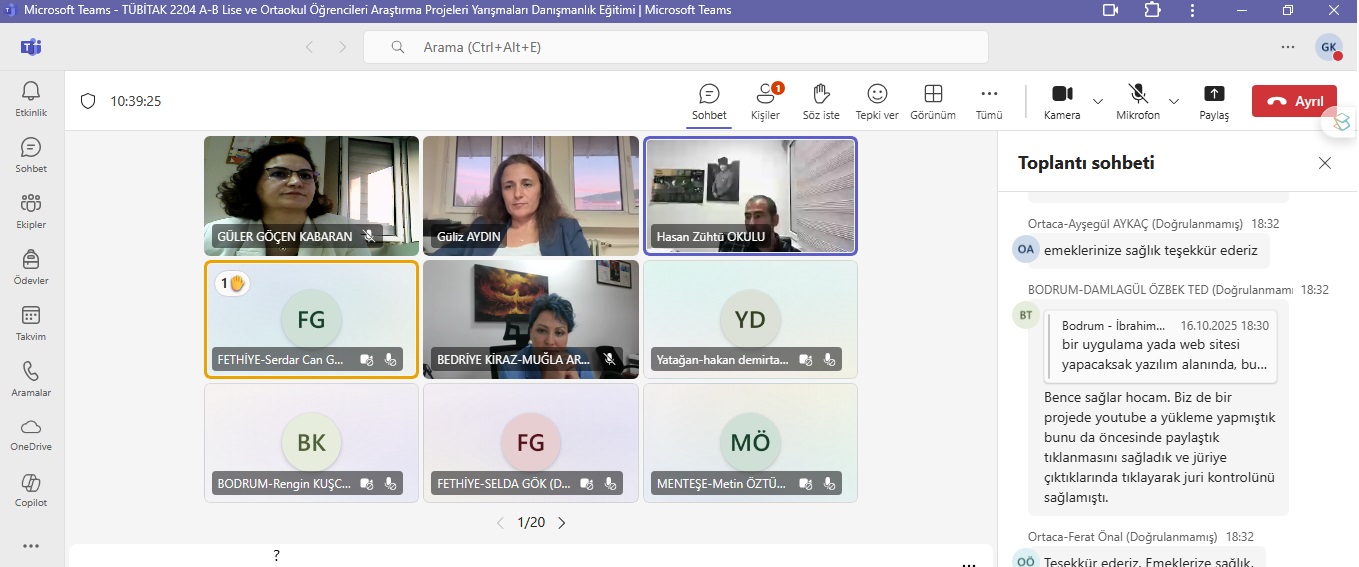1359x567 pixels.
Task: Raise hand with Söz iste
Action: pyautogui.click(x=821, y=101)
